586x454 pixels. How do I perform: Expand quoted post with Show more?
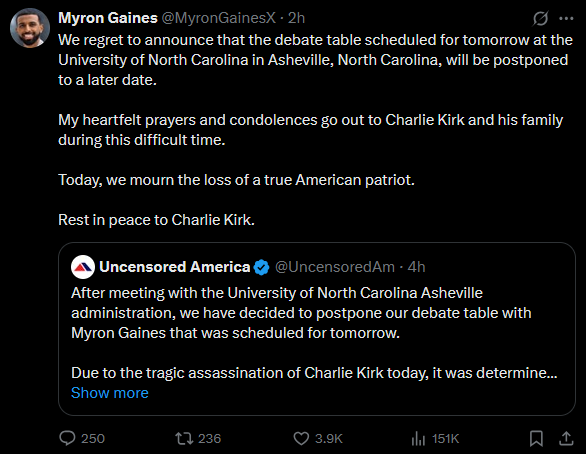(x=110, y=393)
